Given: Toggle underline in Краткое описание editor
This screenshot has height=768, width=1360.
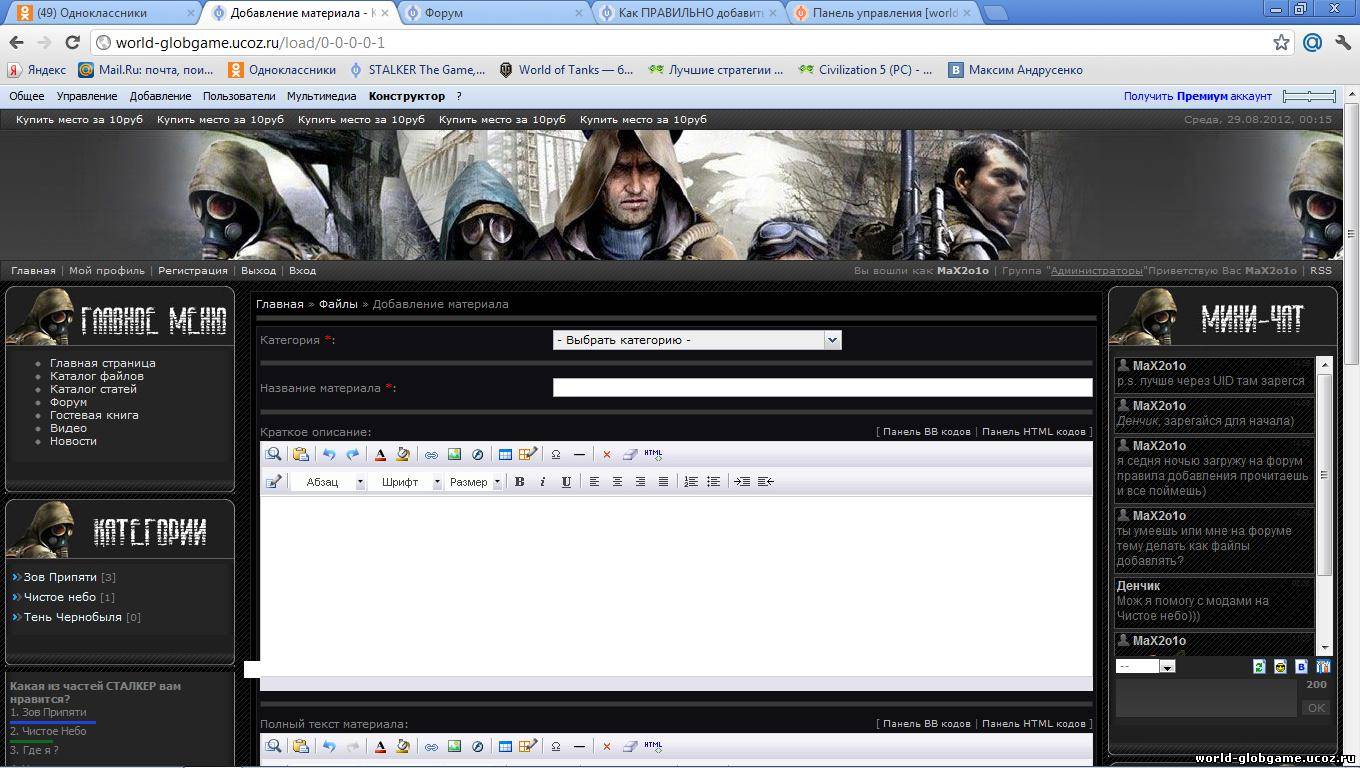Looking at the screenshot, I should coord(566,482).
